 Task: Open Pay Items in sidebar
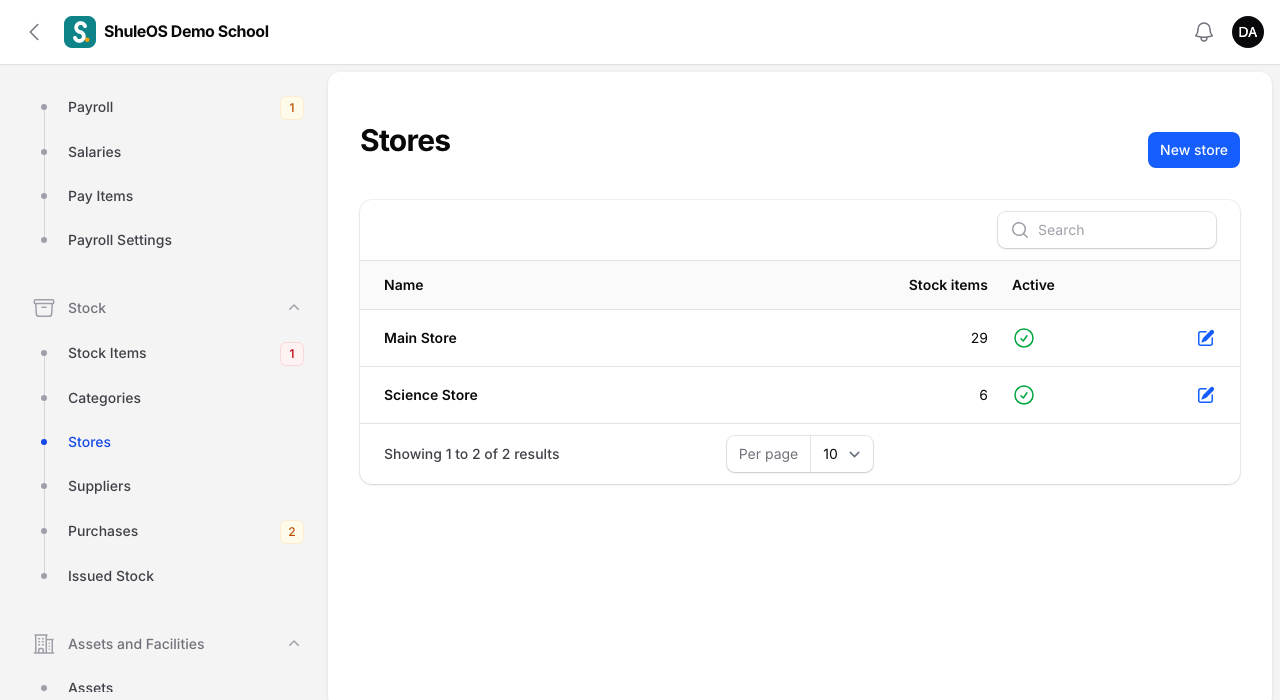[100, 196]
